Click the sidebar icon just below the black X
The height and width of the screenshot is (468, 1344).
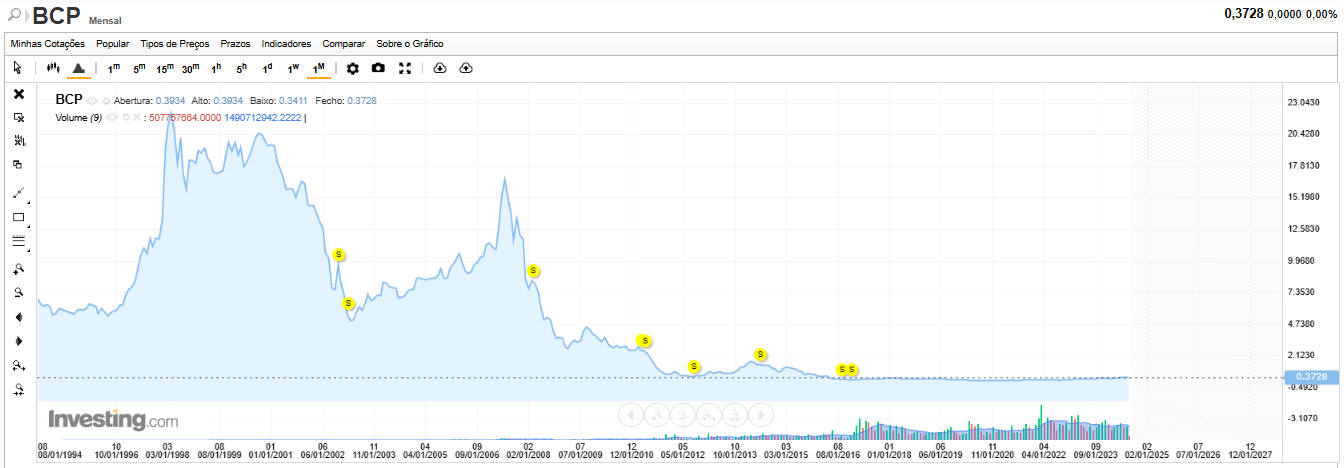coord(18,117)
